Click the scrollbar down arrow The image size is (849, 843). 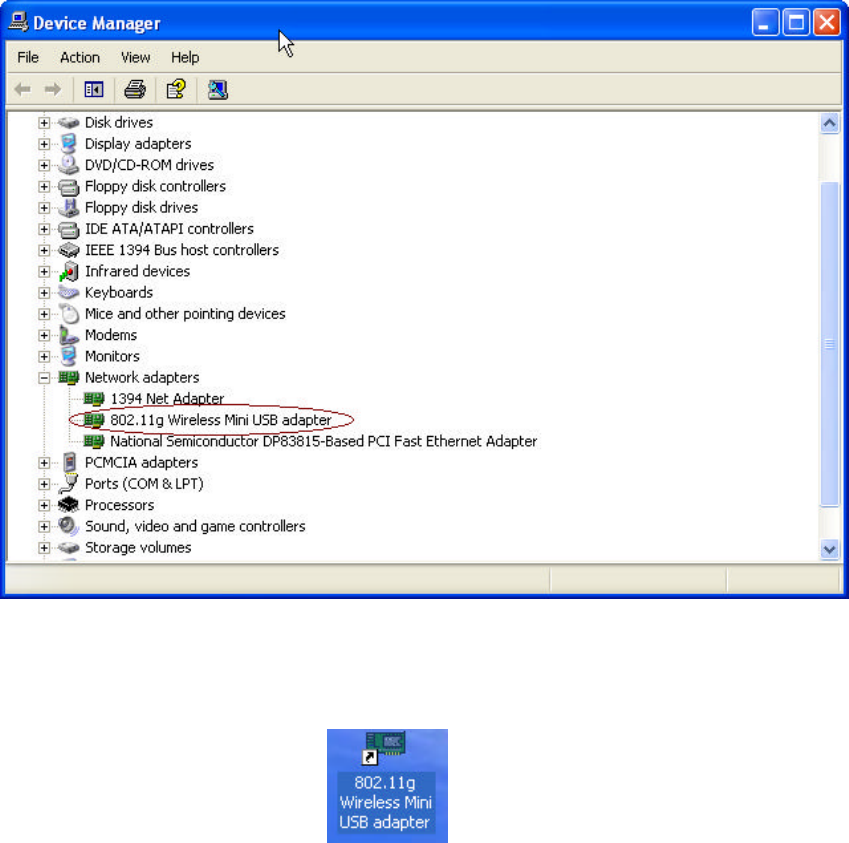pyautogui.click(x=830, y=550)
